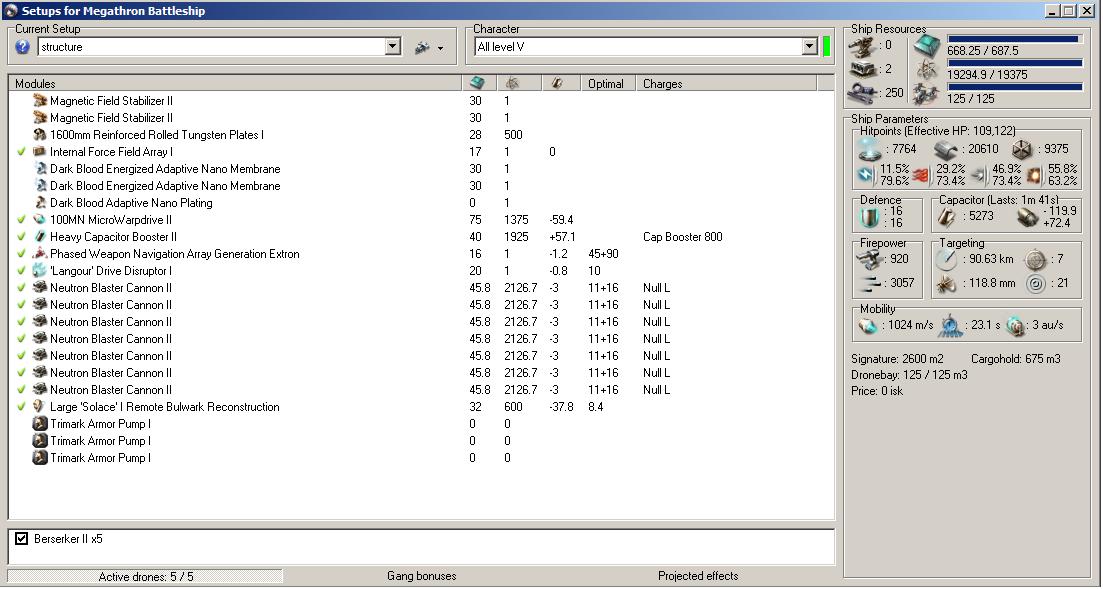Click the warp speed icon showing 3 au/s

1015,326
